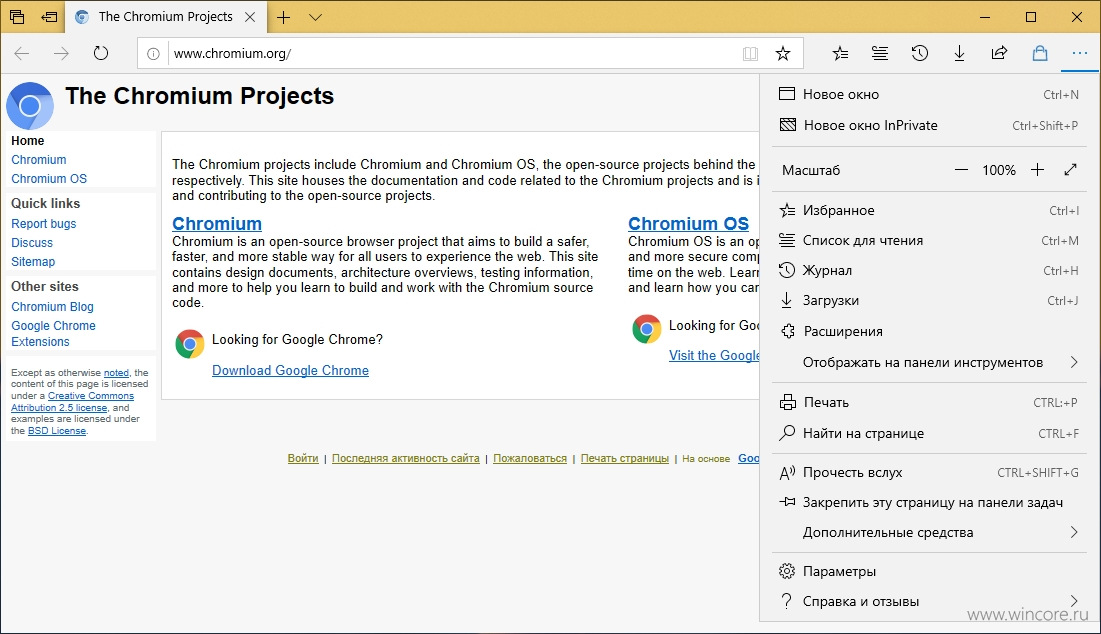Choose Прочесть вслух menu item
Screen dimensions: 1101x634
click(x=929, y=473)
